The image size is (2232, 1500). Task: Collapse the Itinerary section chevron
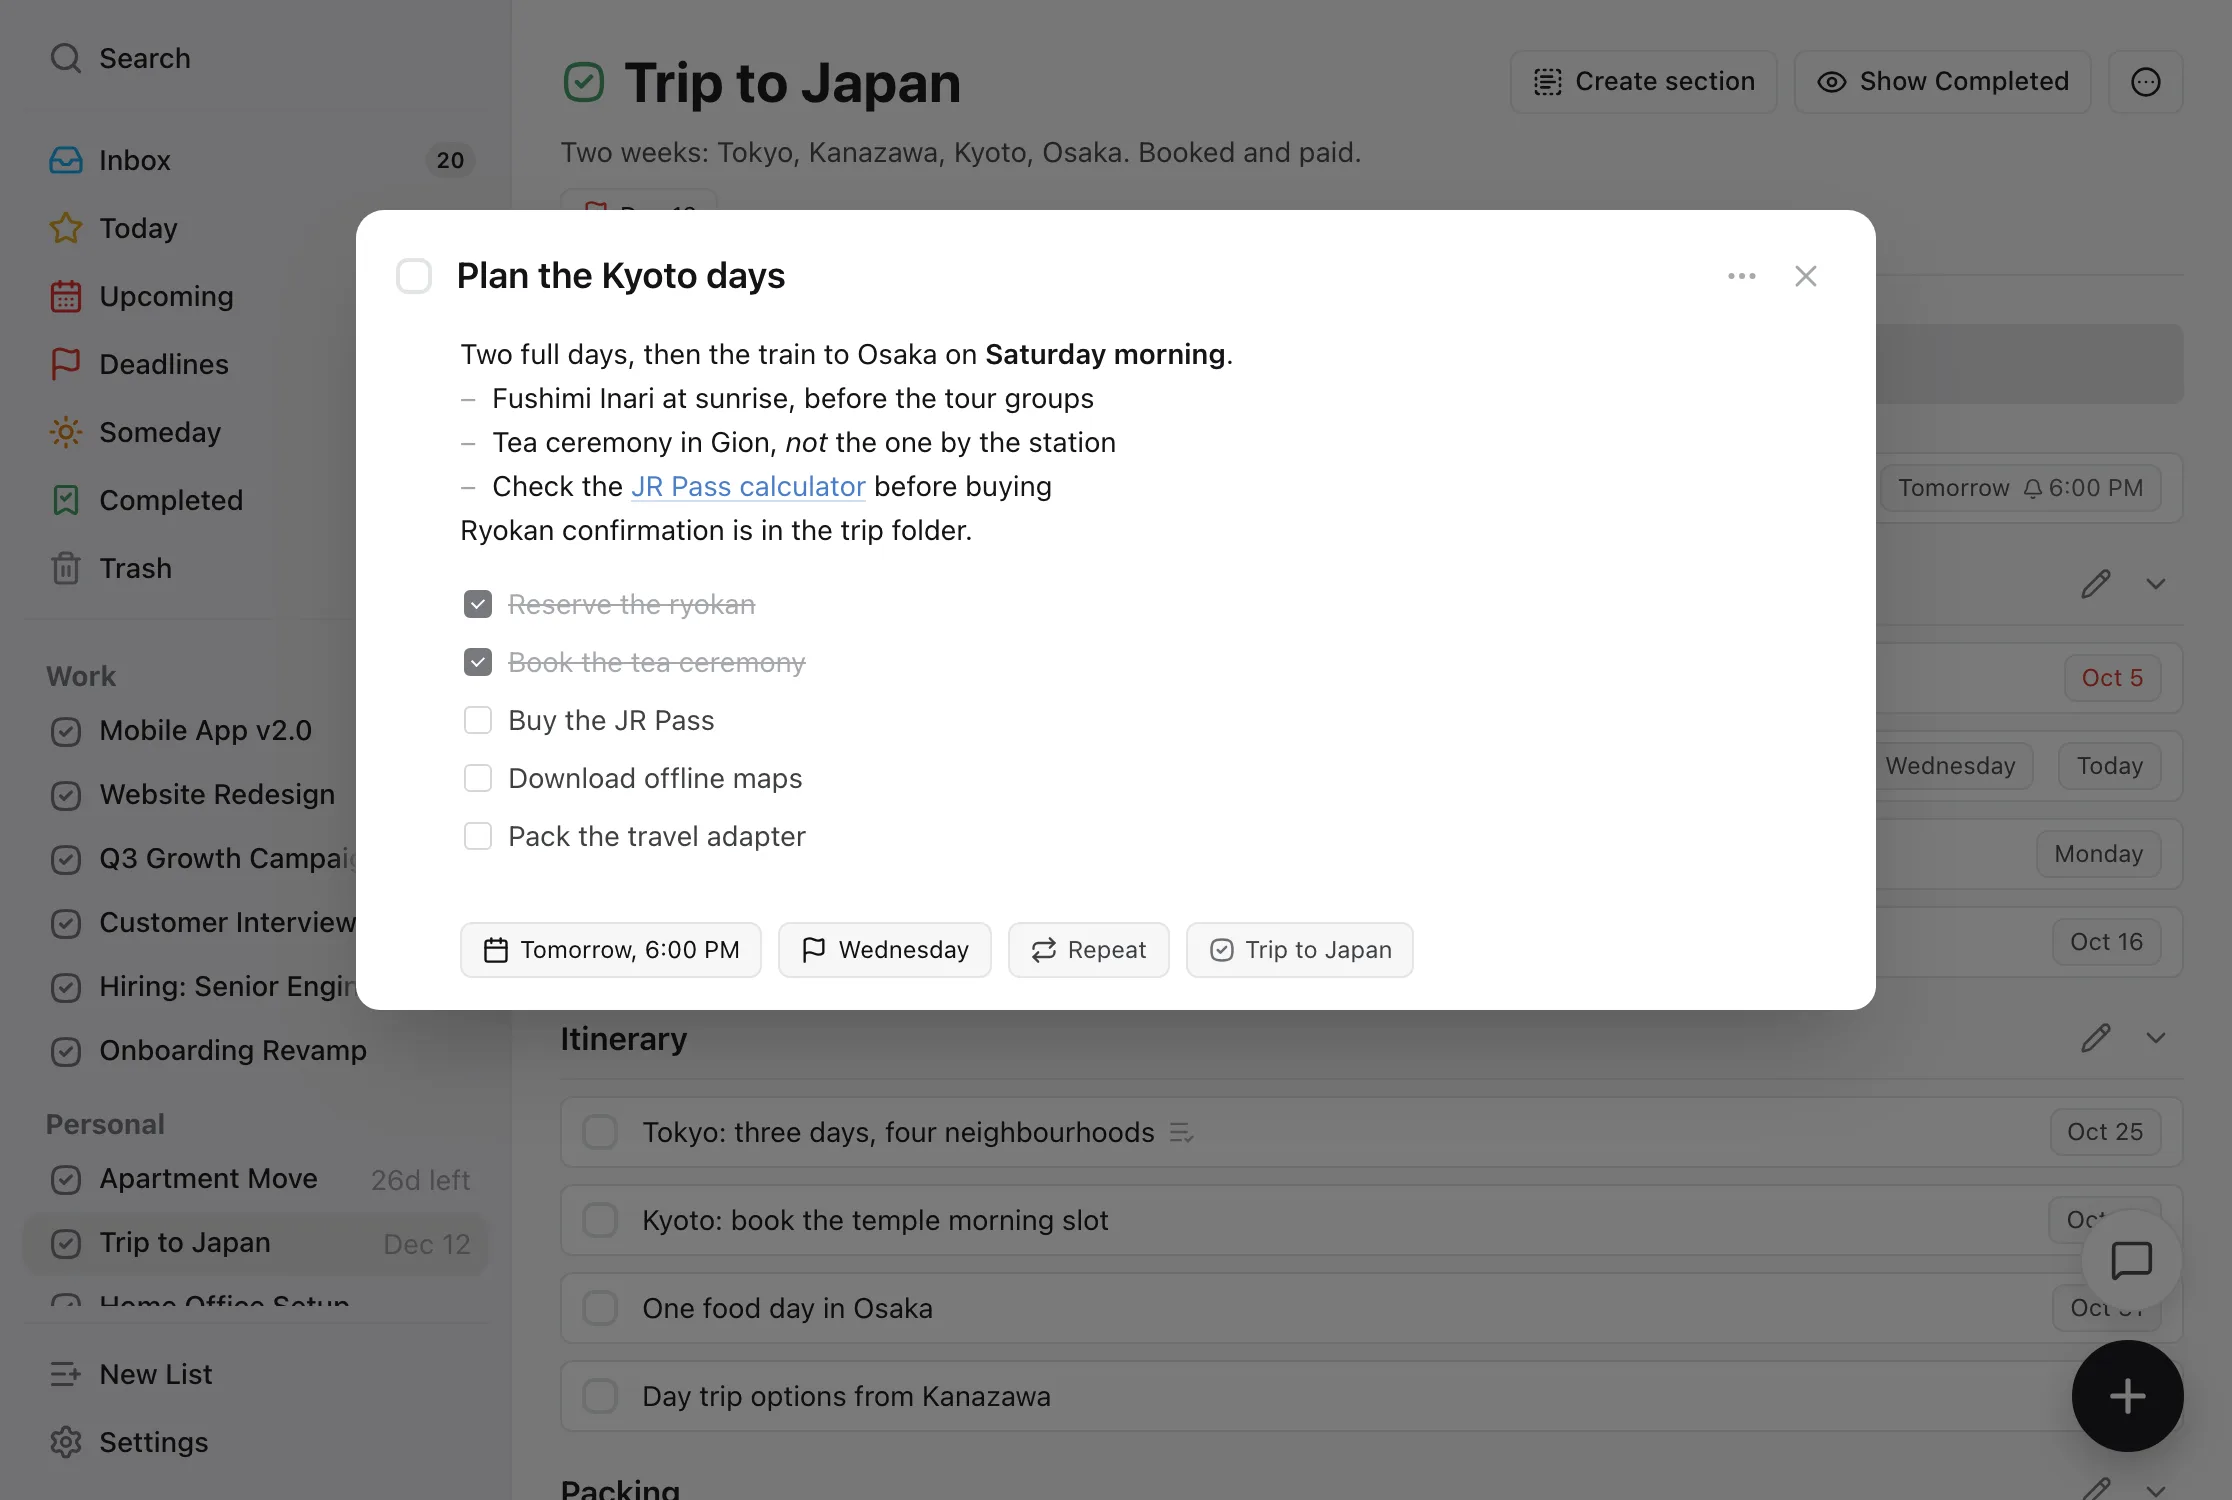pos(2155,1038)
